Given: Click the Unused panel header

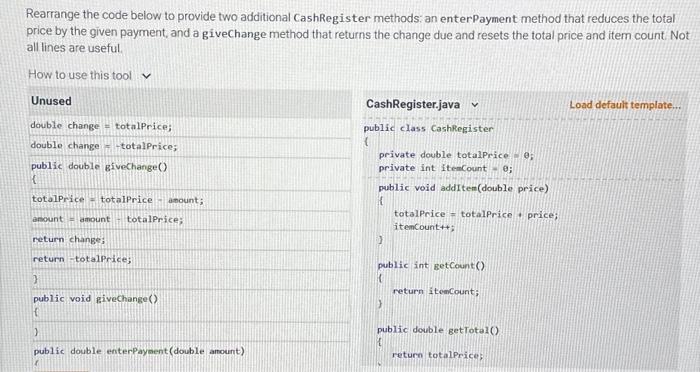Looking at the screenshot, I should click(190, 102).
